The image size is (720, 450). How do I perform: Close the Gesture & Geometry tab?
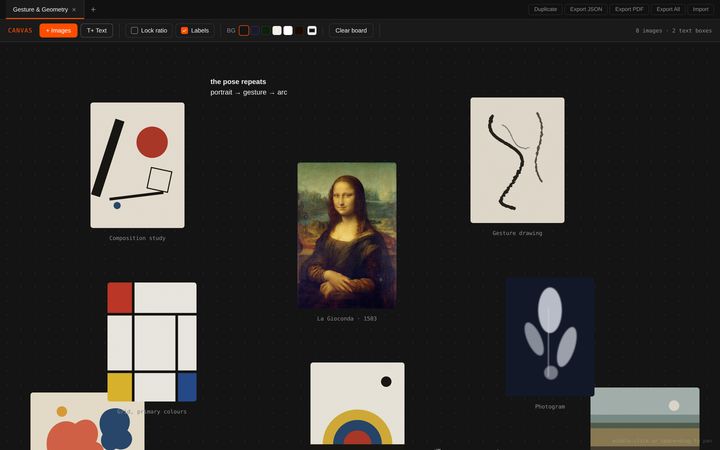[x=74, y=10]
